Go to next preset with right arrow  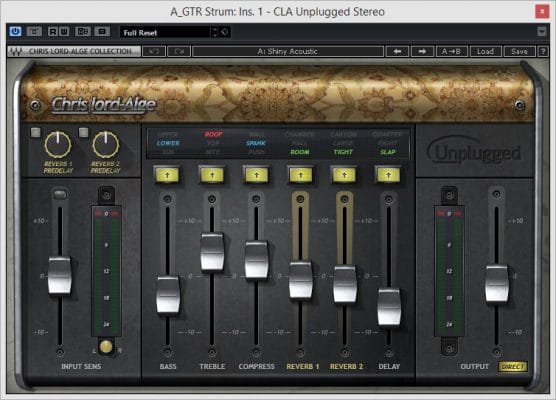point(422,51)
